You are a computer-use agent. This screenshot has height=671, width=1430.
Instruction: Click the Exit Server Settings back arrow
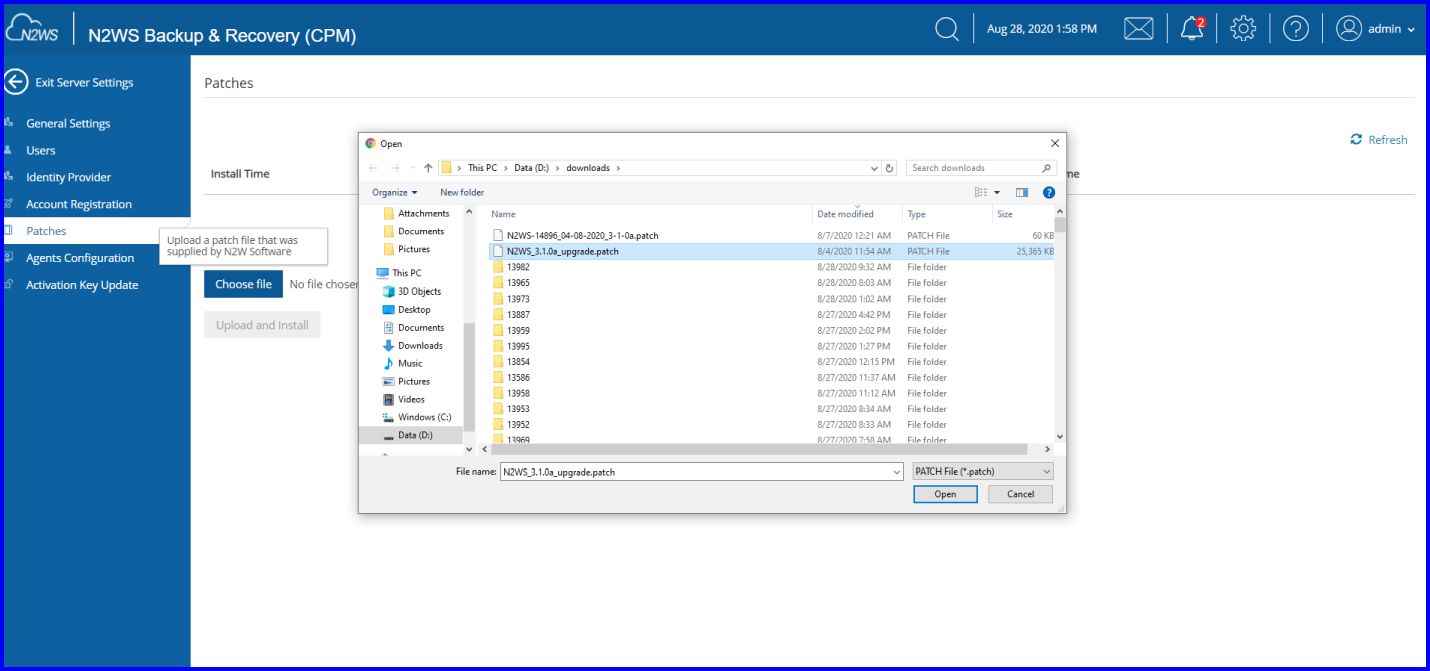pyautogui.click(x=15, y=82)
